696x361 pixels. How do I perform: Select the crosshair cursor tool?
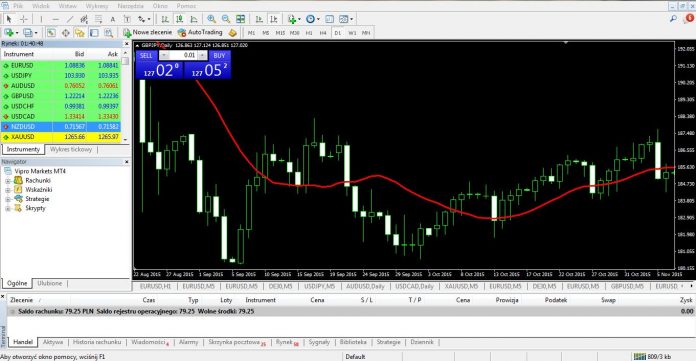tap(24, 19)
